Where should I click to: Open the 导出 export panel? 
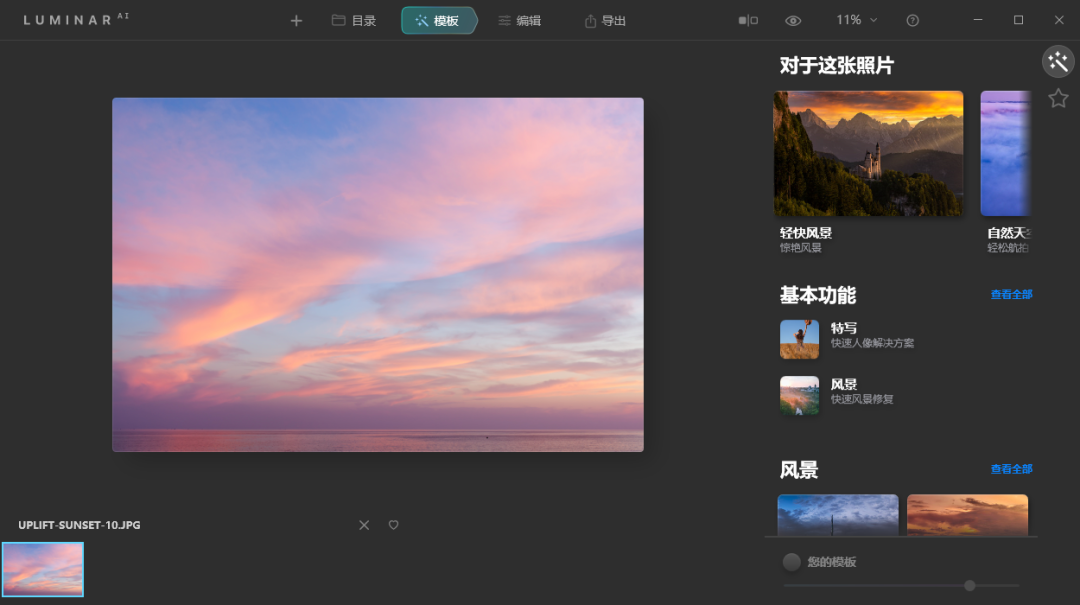tap(604, 19)
